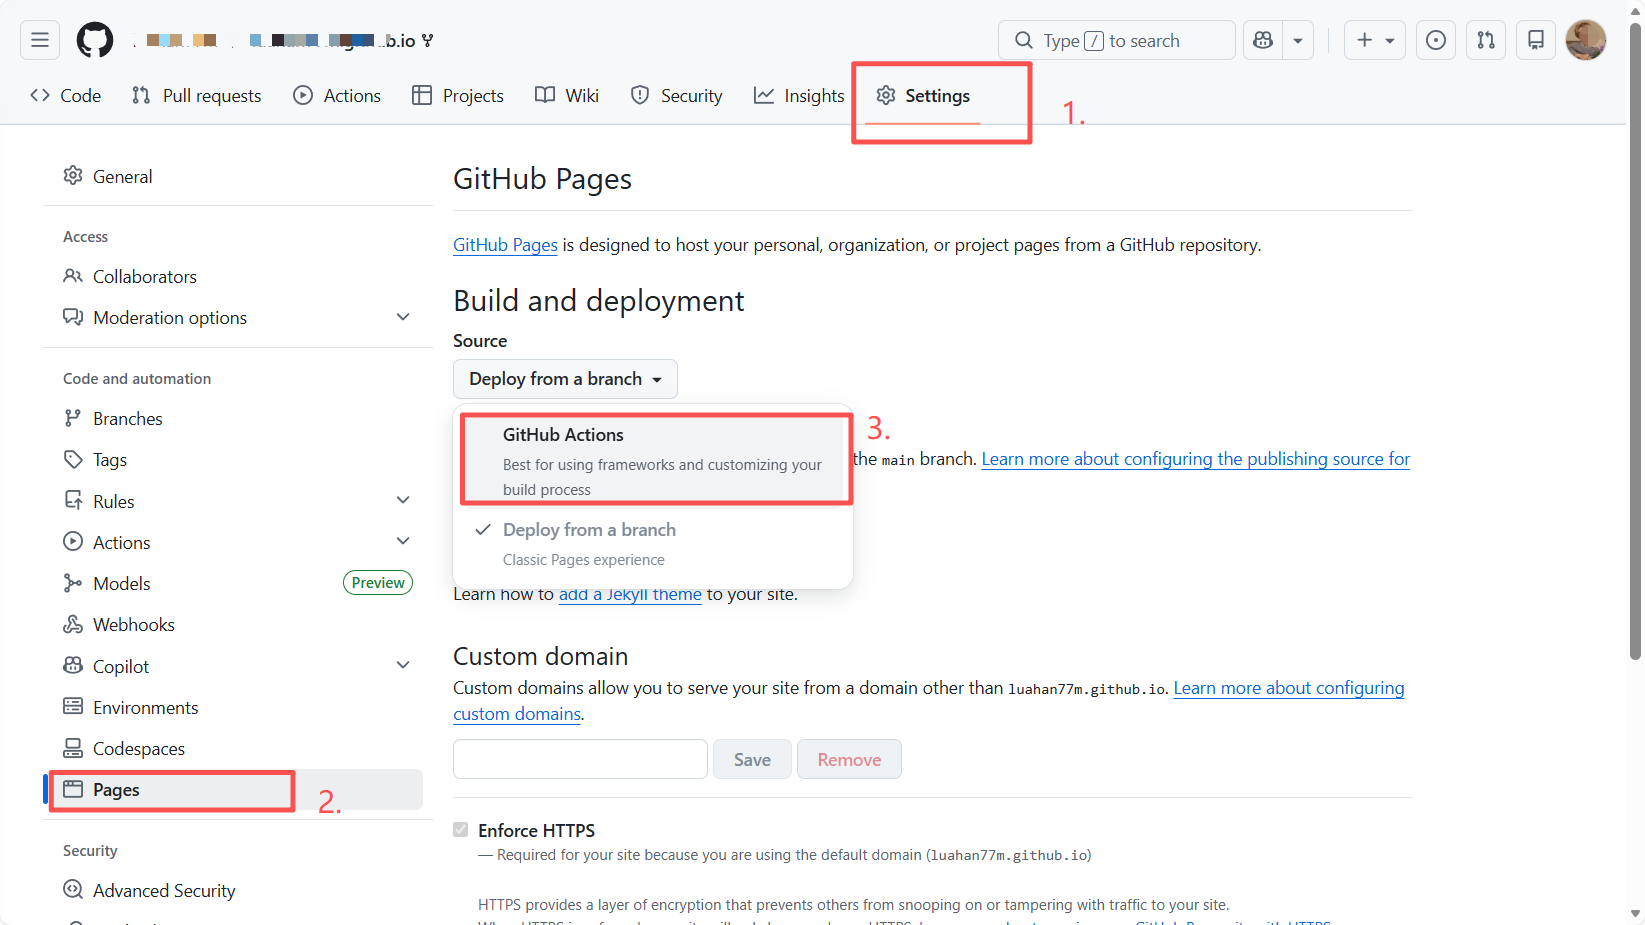The width and height of the screenshot is (1645, 925).
Task: Open the hamburger navigation menu
Action: (x=40, y=40)
